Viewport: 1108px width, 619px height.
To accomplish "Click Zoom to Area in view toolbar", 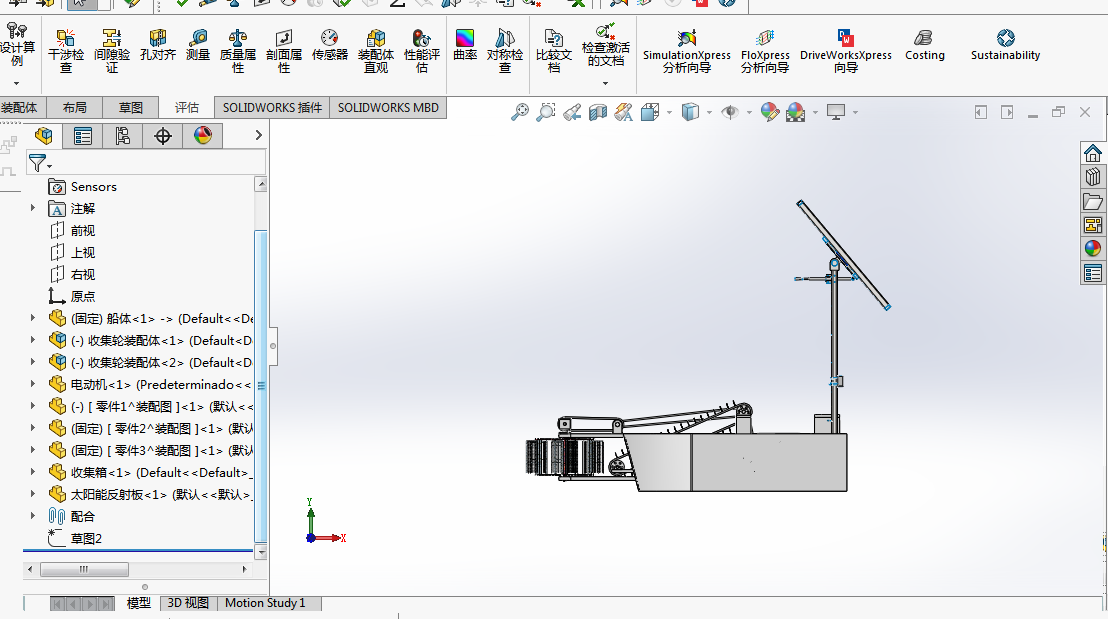I will 546,112.
